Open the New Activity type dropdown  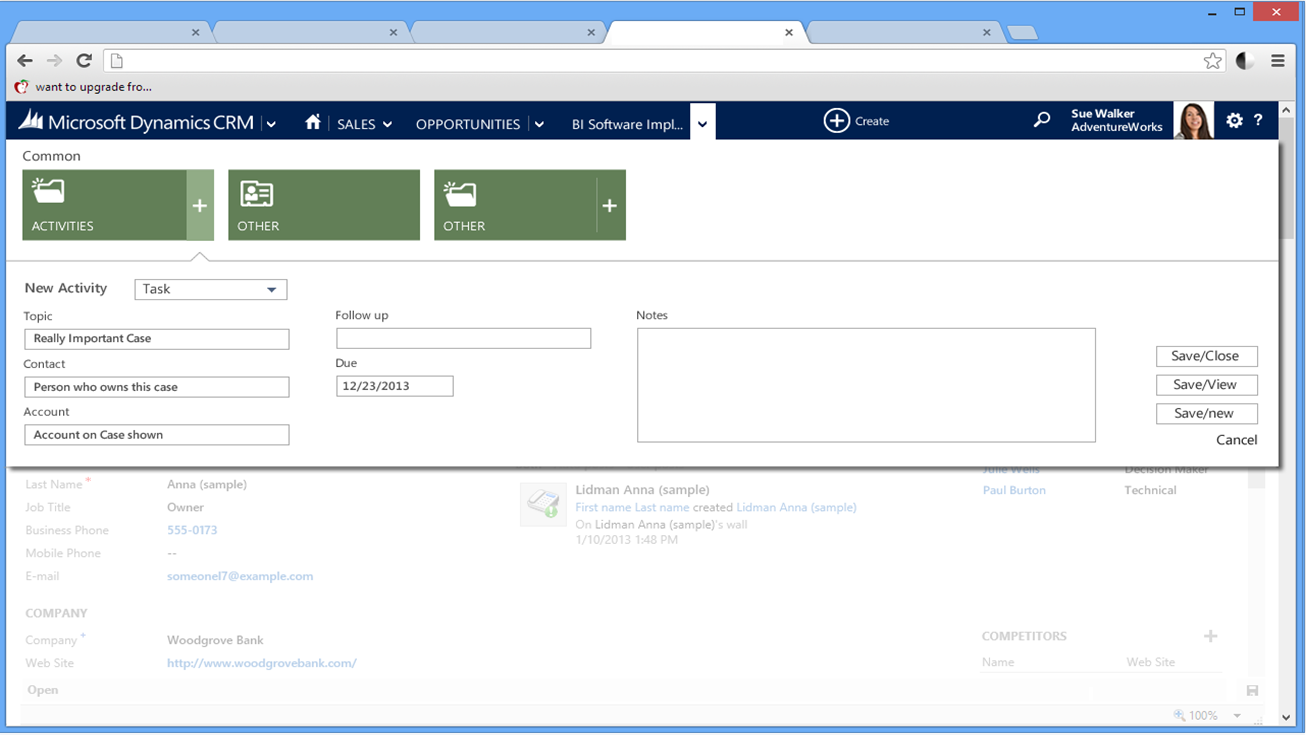pyautogui.click(x=211, y=289)
